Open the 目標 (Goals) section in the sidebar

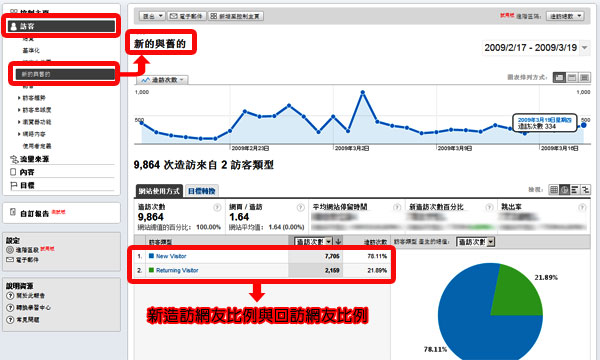(x=27, y=185)
